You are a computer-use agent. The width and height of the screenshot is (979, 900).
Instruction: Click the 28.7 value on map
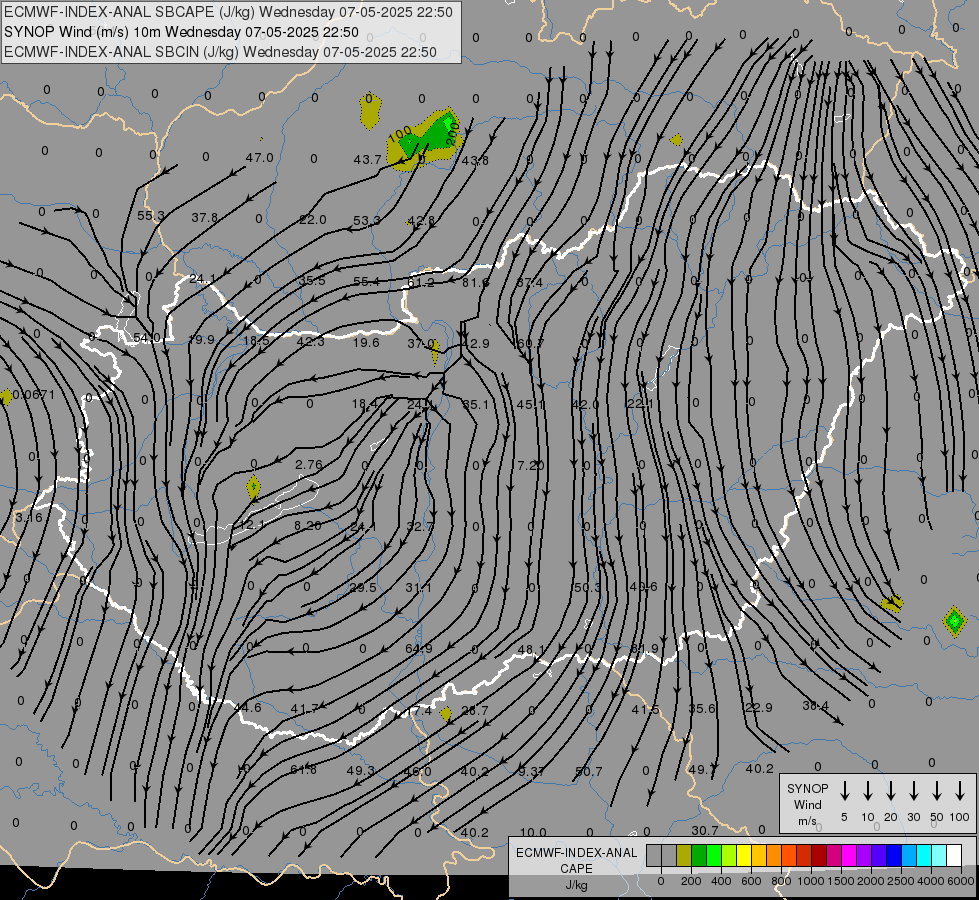pos(475,711)
